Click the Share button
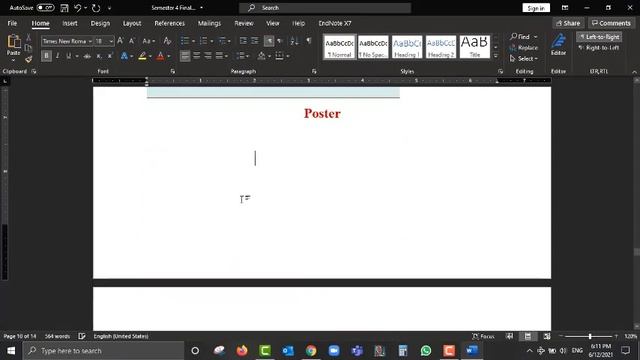640x360 pixels. [x=568, y=23]
